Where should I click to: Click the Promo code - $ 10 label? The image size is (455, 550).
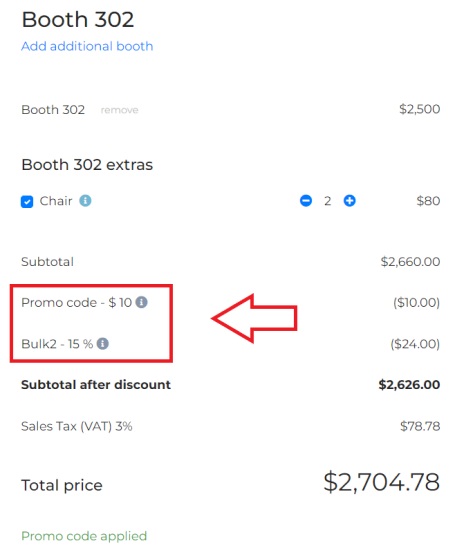pos(76,302)
